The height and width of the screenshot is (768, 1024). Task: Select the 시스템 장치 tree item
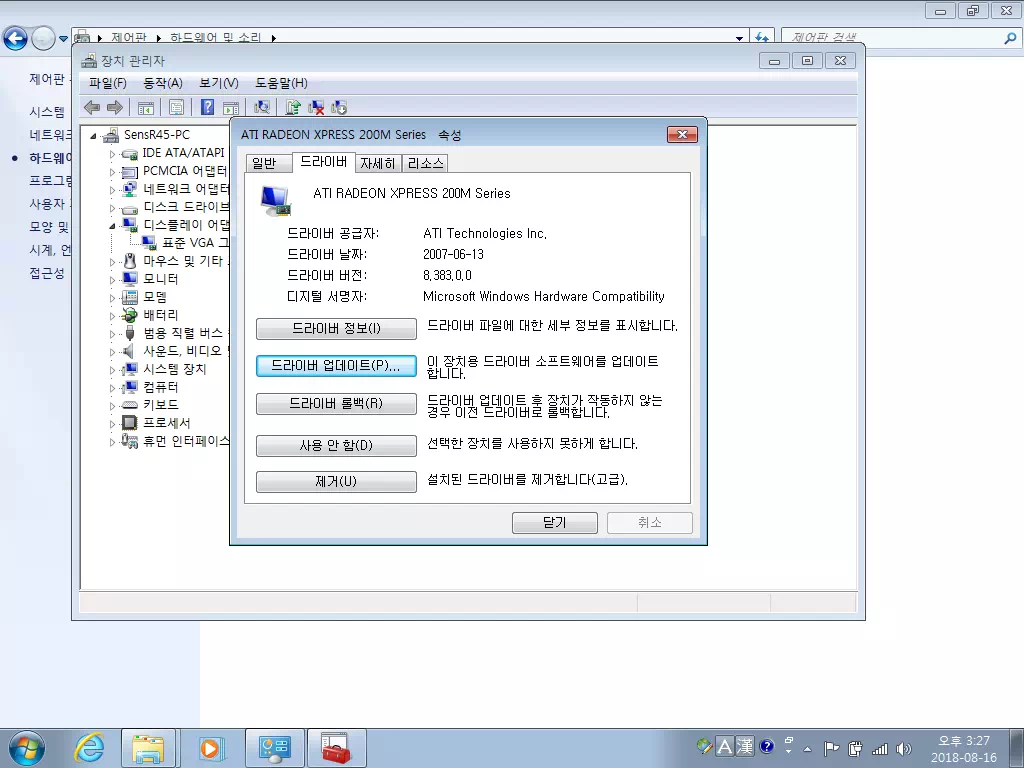coord(174,369)
